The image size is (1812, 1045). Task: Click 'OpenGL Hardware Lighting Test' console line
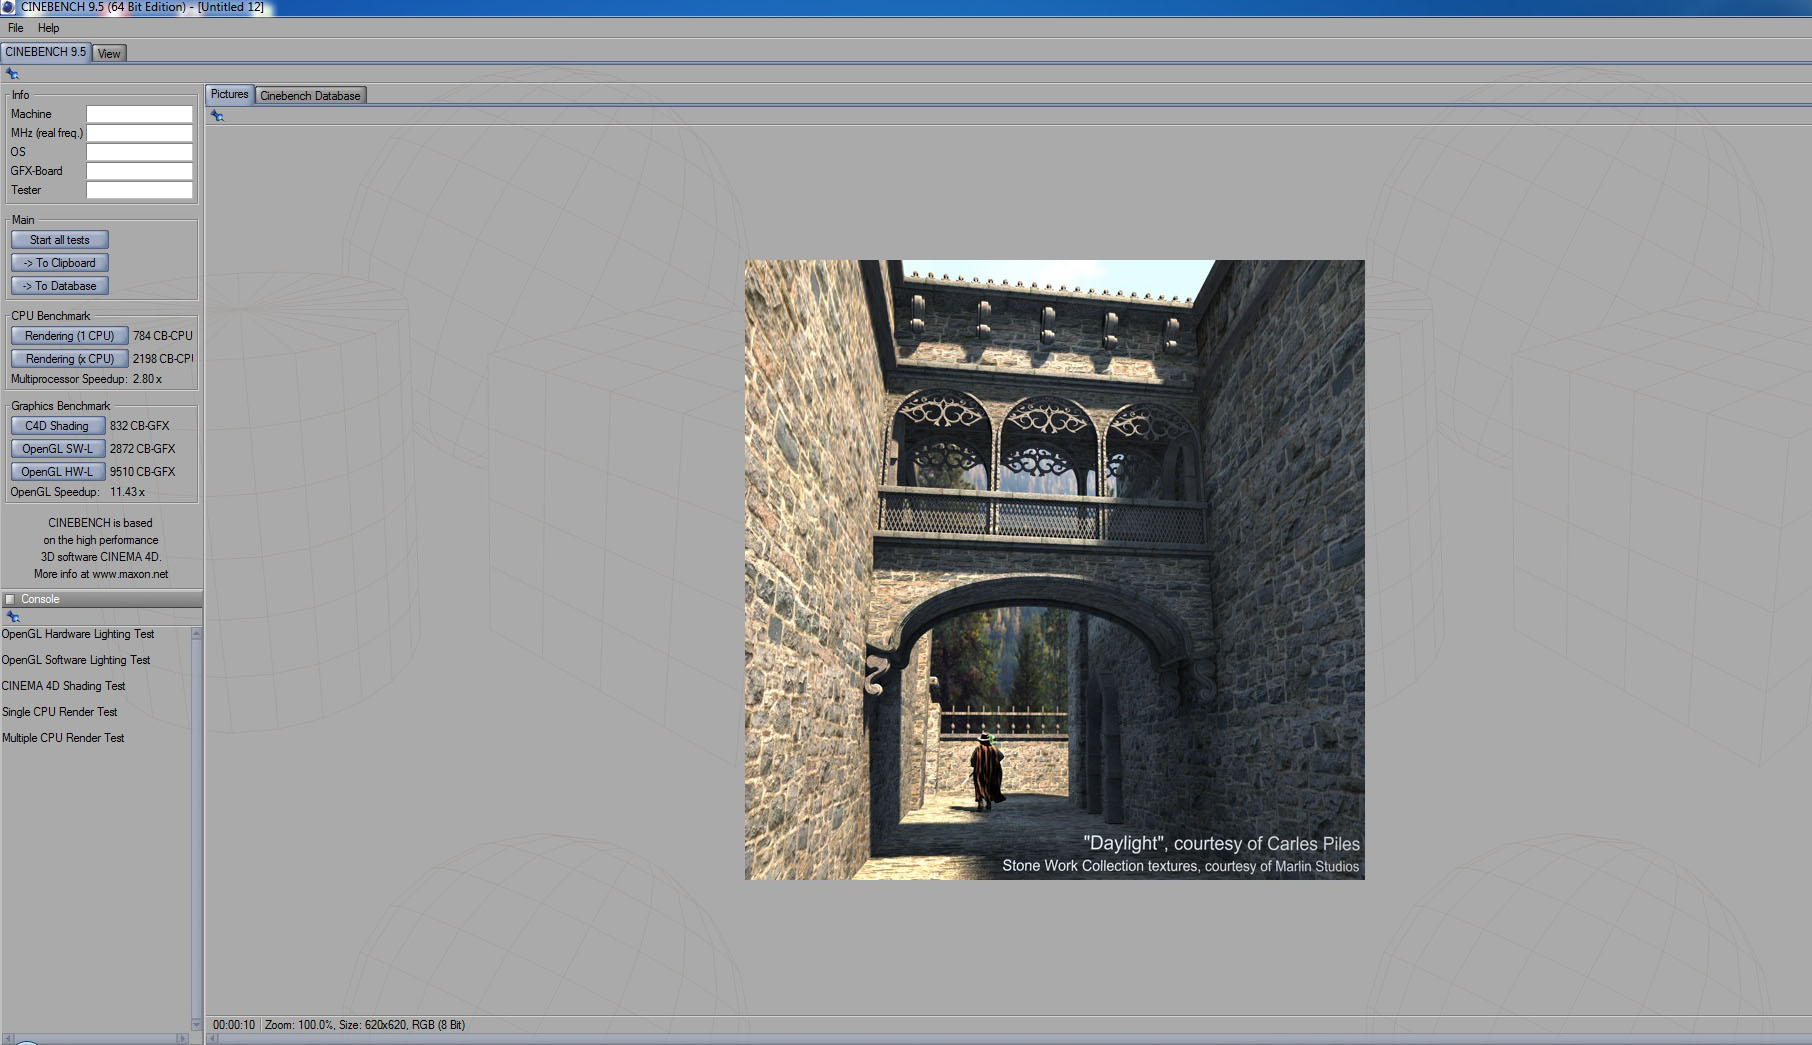click(78, 634)
